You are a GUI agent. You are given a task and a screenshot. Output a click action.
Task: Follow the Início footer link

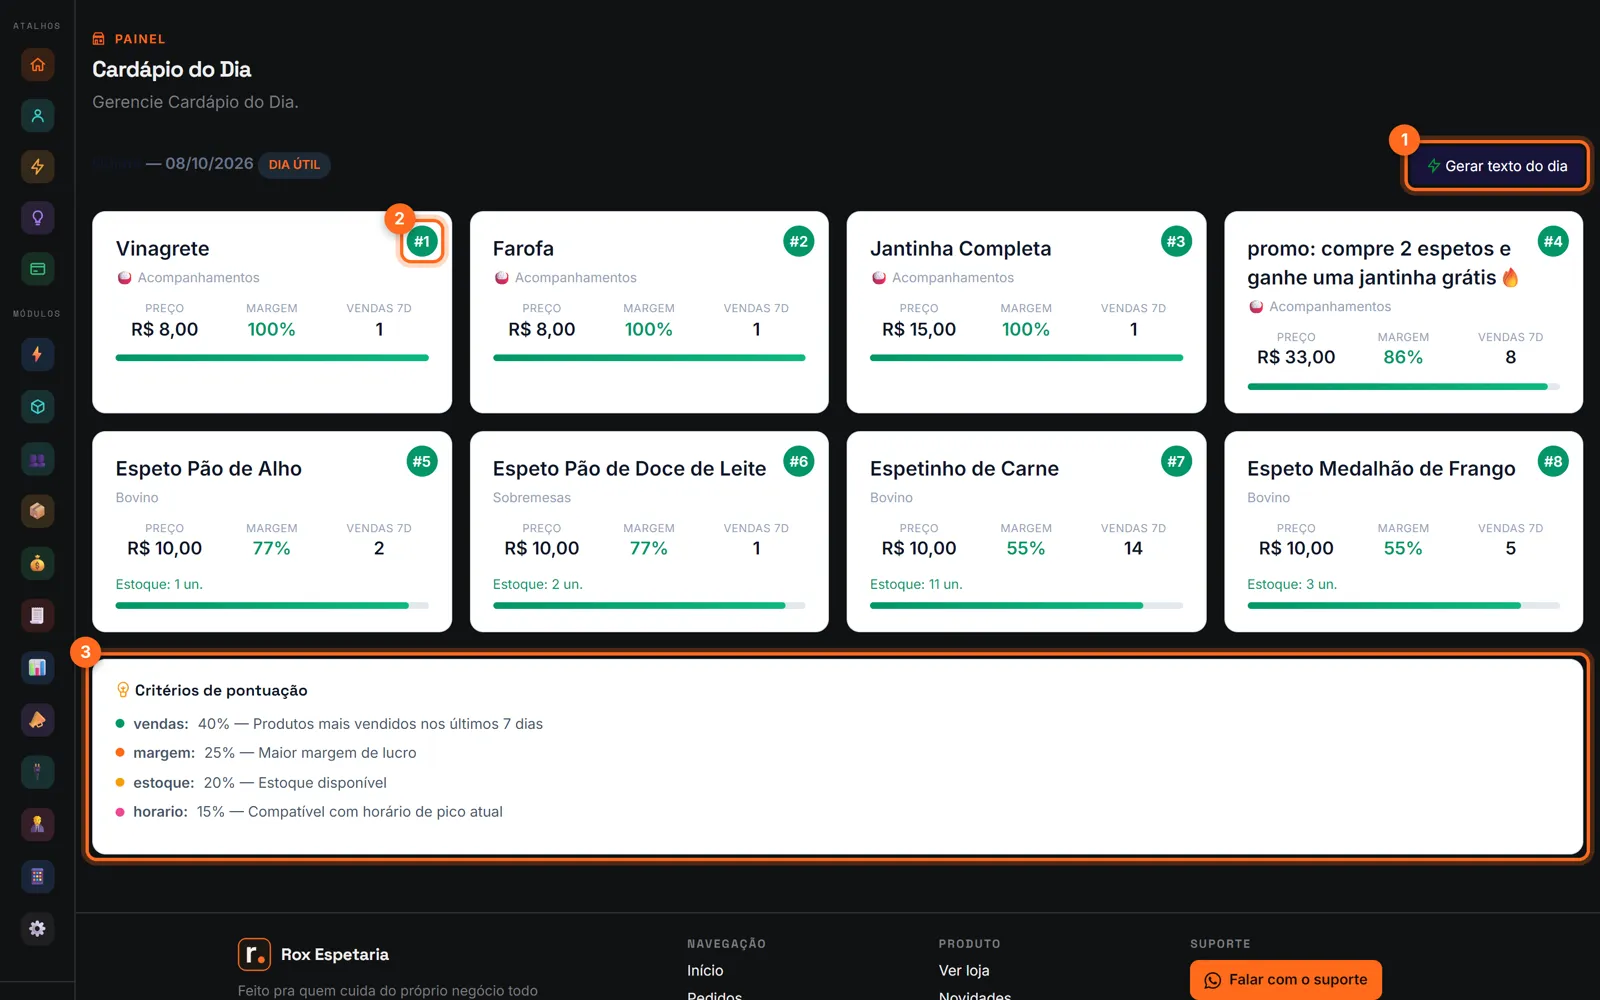705,970
